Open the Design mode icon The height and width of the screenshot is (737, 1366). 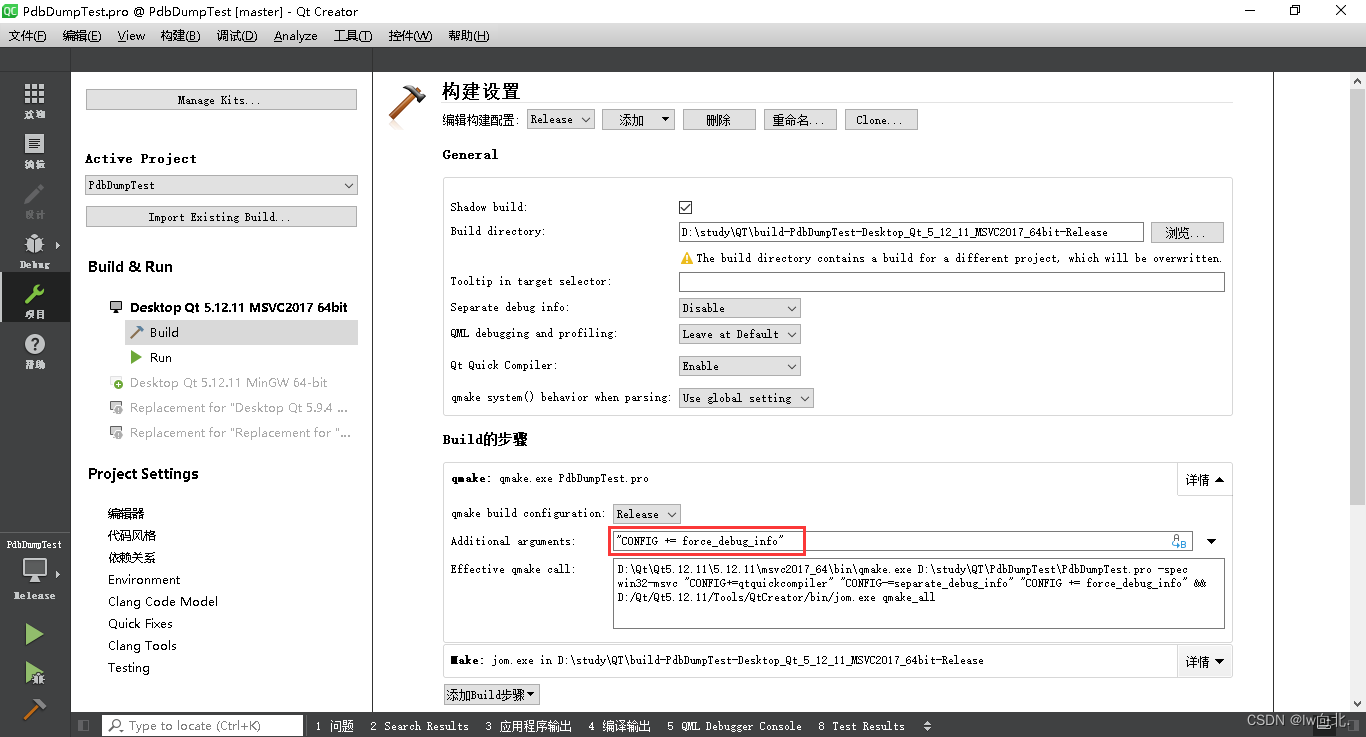(x=35, y=200)
